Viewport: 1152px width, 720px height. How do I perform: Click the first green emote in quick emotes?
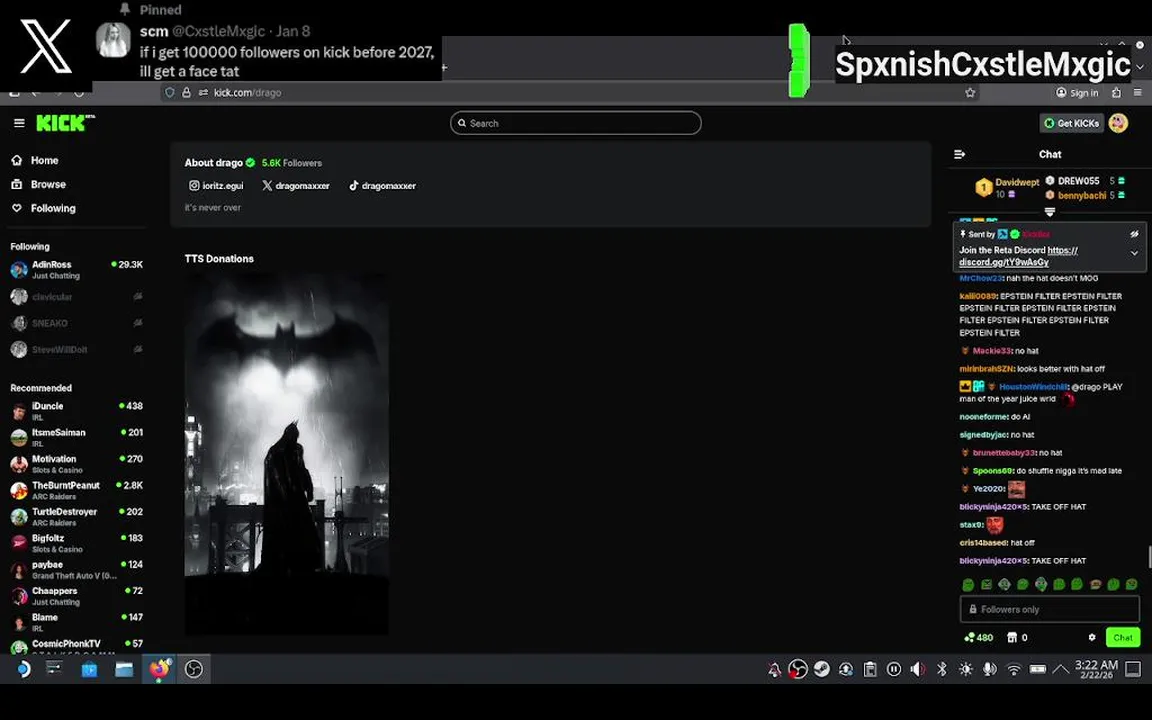tap(968, 585)
